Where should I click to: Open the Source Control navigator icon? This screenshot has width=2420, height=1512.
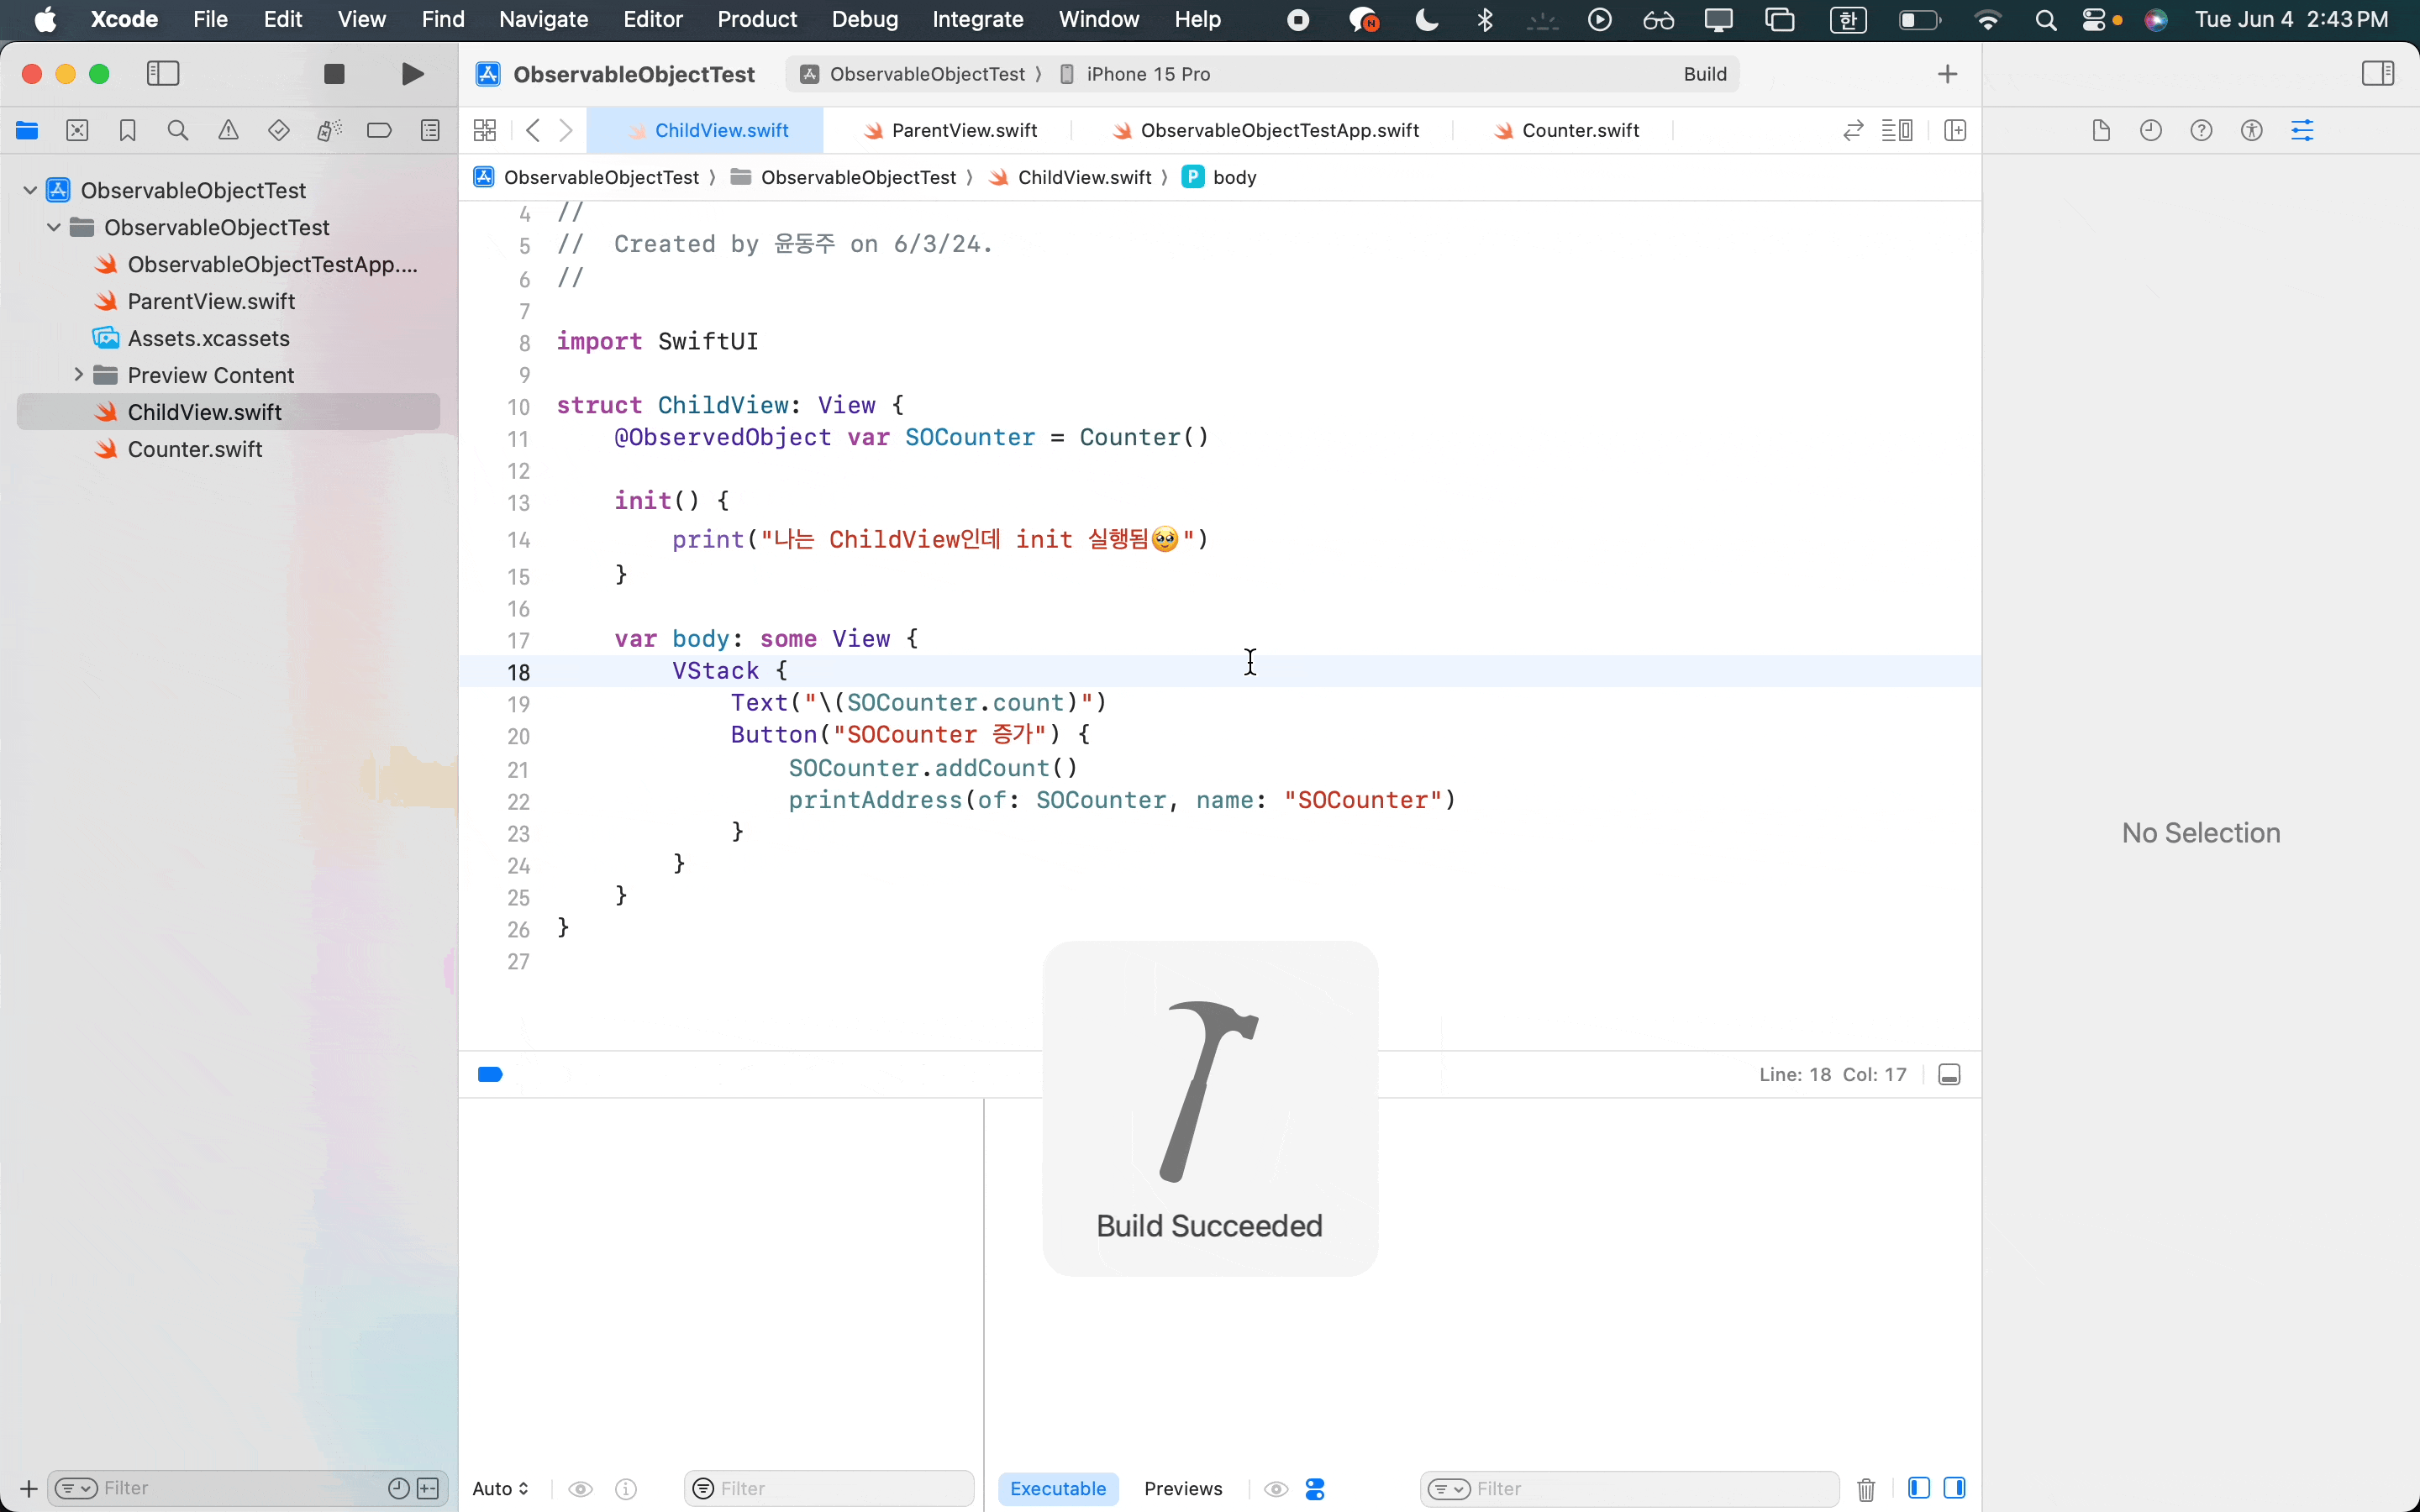click(x=77, y=130)
